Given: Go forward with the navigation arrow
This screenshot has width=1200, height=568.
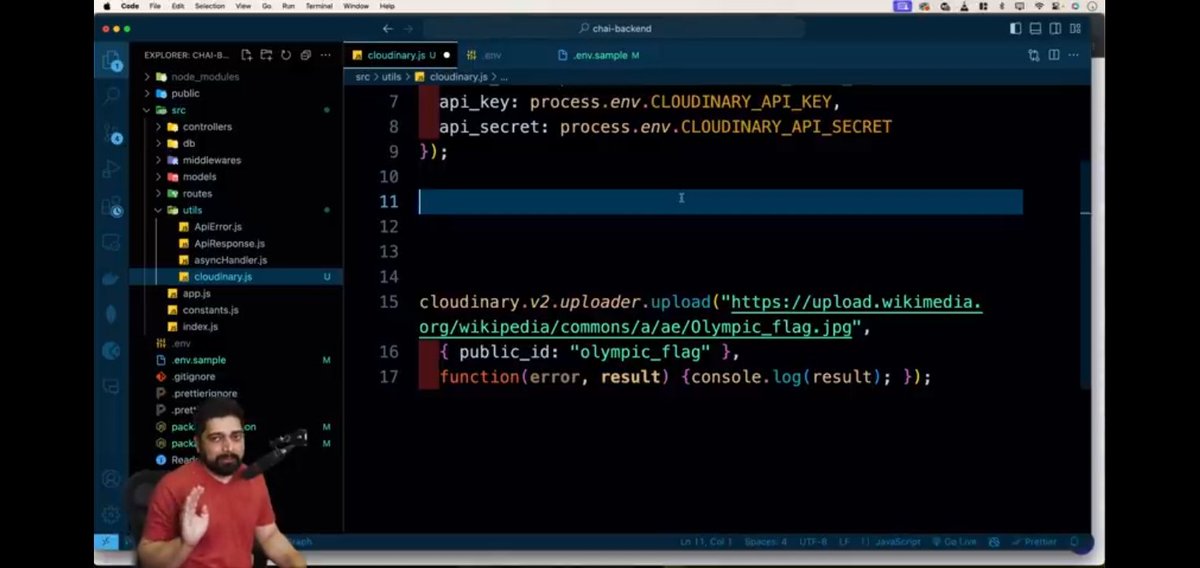Looking at the screenshot, I should click(x=408, y=29).
